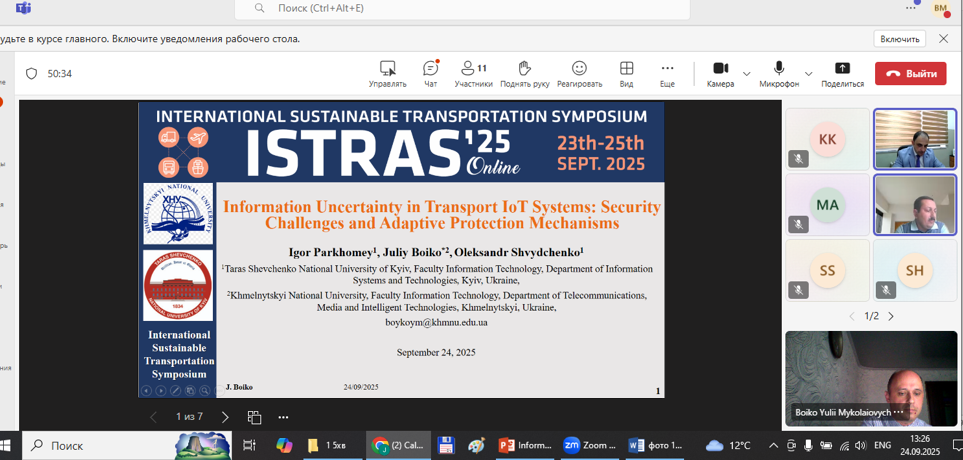Expand the camera options dropdown arrow
The image size is (963, 460).
point(747,73)
